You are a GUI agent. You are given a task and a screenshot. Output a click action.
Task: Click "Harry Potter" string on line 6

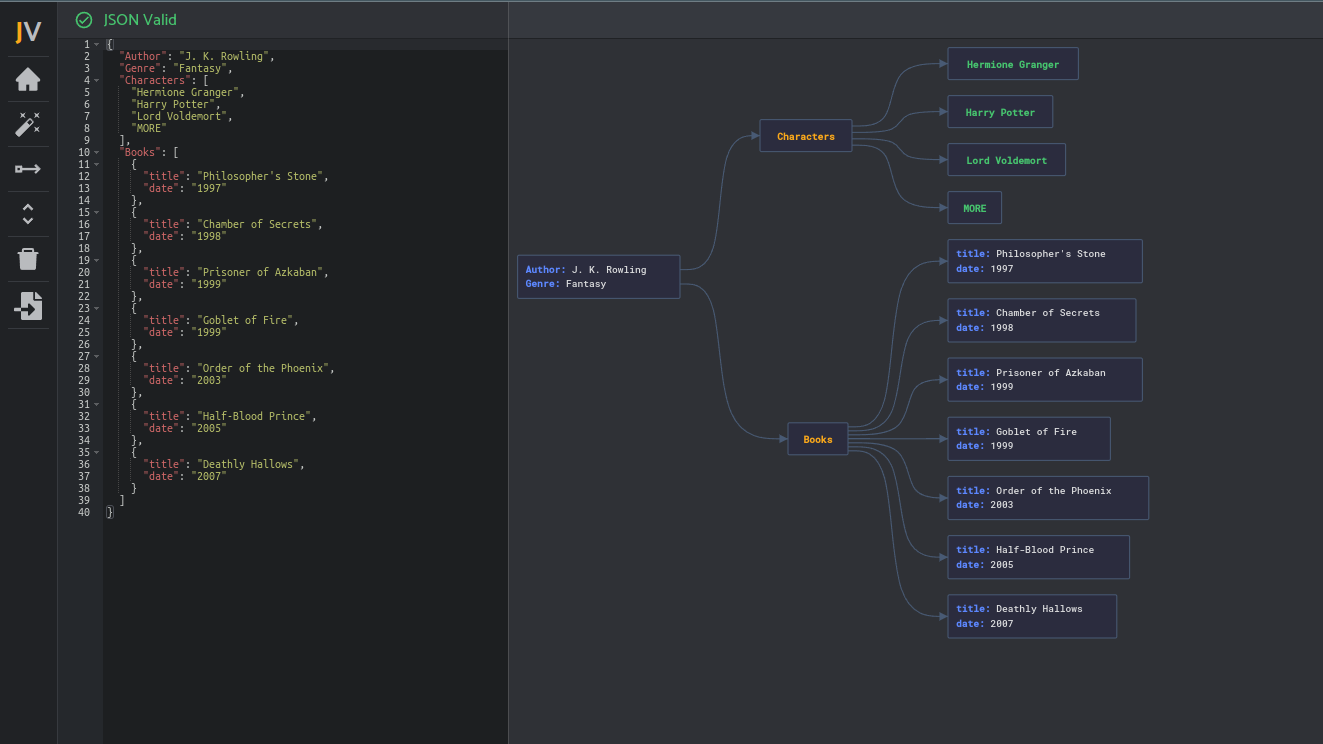coord(173,105)
